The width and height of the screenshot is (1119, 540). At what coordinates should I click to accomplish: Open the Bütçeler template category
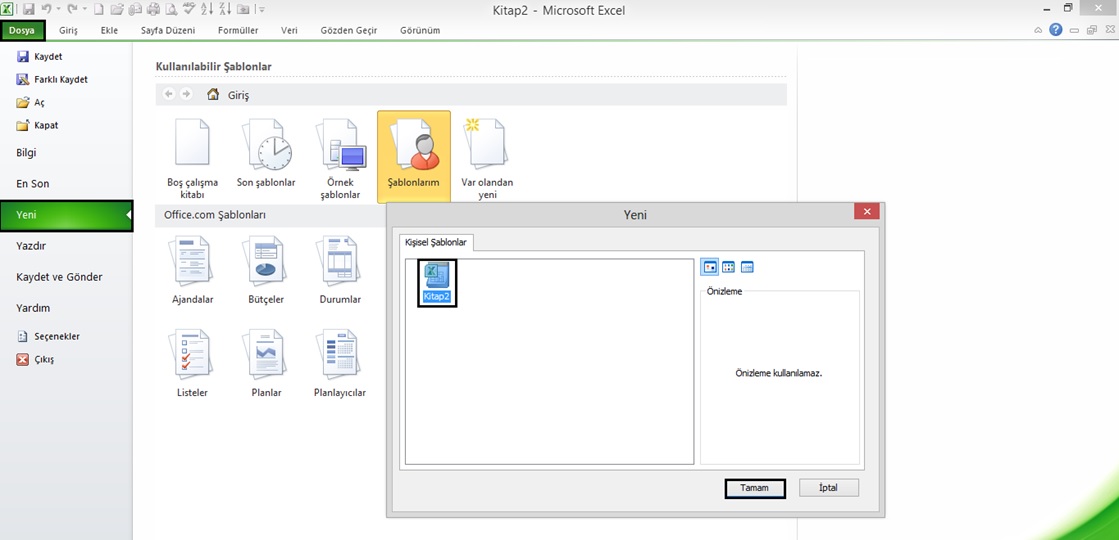coord(266,271)
